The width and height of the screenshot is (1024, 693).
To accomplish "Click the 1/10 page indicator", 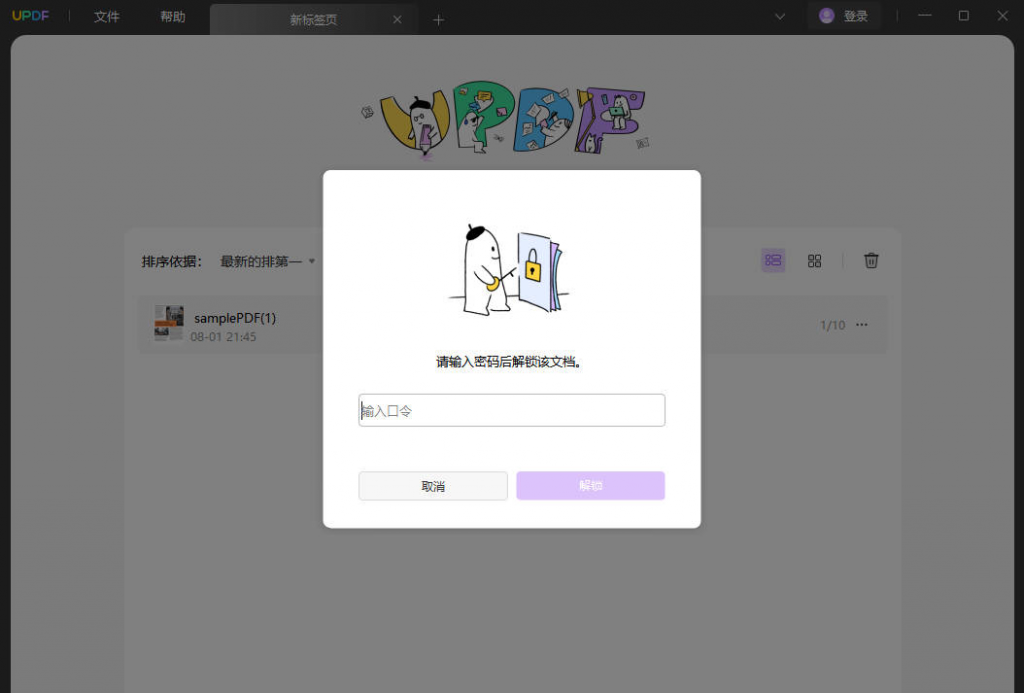I will 833,325.
